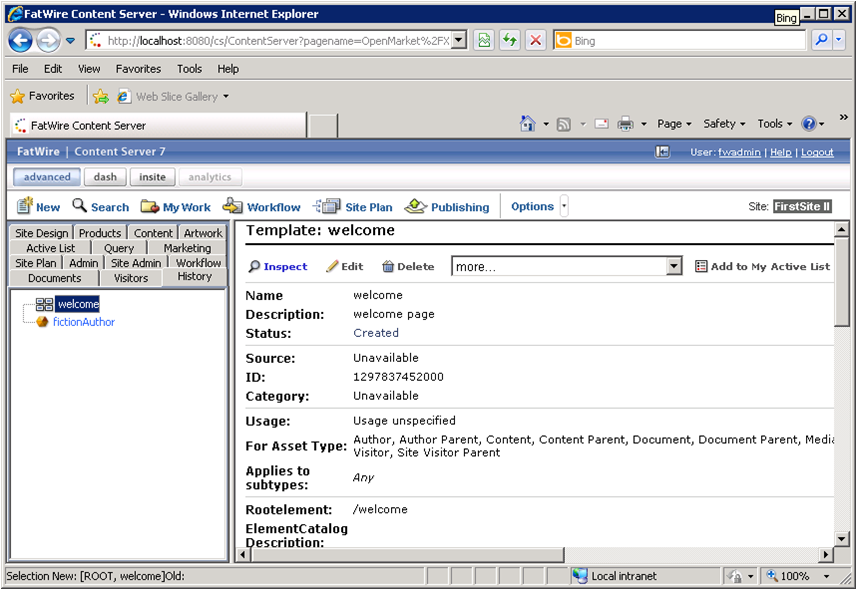Open the Favorites menu
This screenshot has height=590, width=857.
[x=138, y=69]
